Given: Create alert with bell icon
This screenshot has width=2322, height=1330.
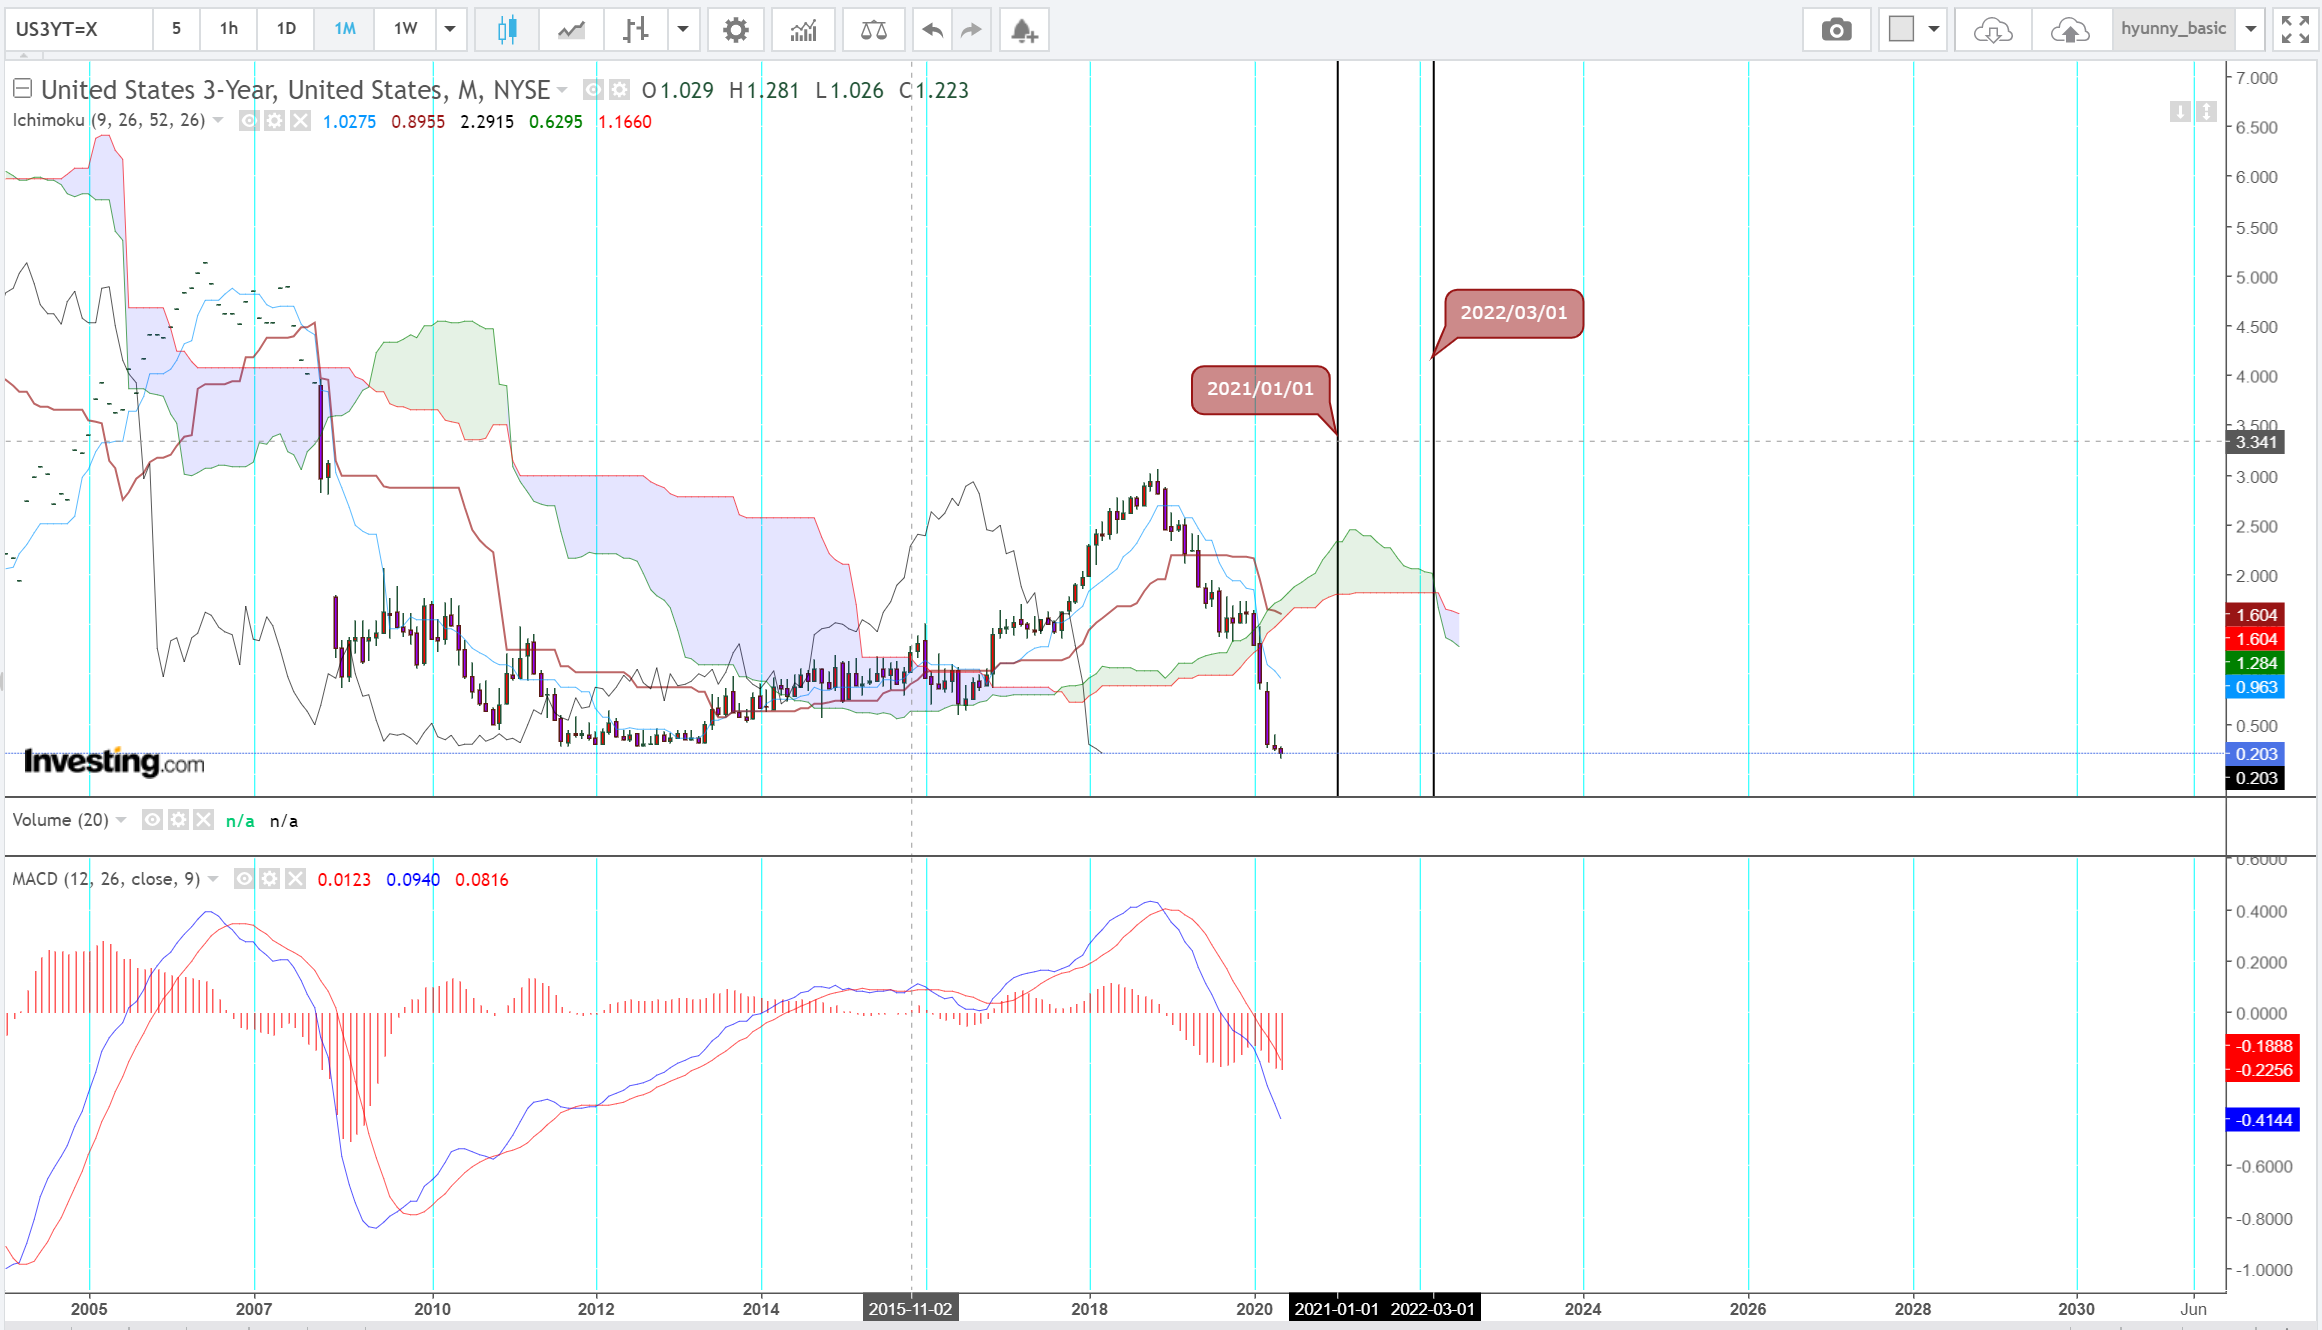Looking at the screenshot, I should tap(1022, 29).
